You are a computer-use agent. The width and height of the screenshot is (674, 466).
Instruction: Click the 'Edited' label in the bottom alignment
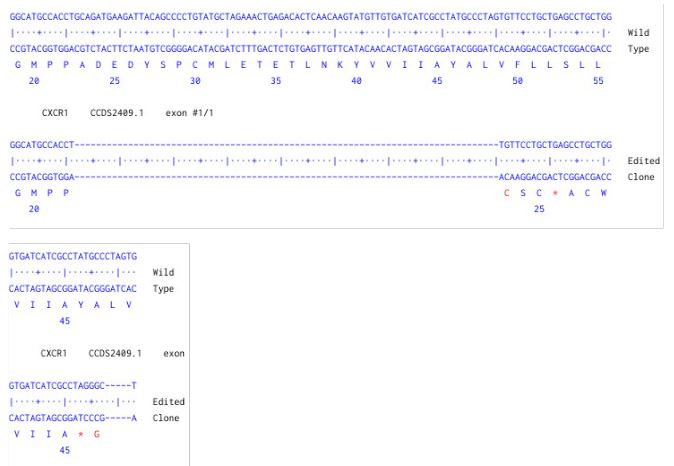168,402
